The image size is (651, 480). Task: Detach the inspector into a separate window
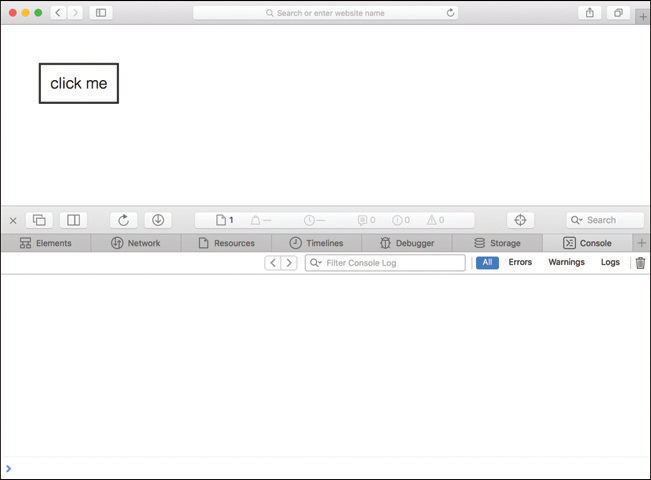click(x=40, y=220)
